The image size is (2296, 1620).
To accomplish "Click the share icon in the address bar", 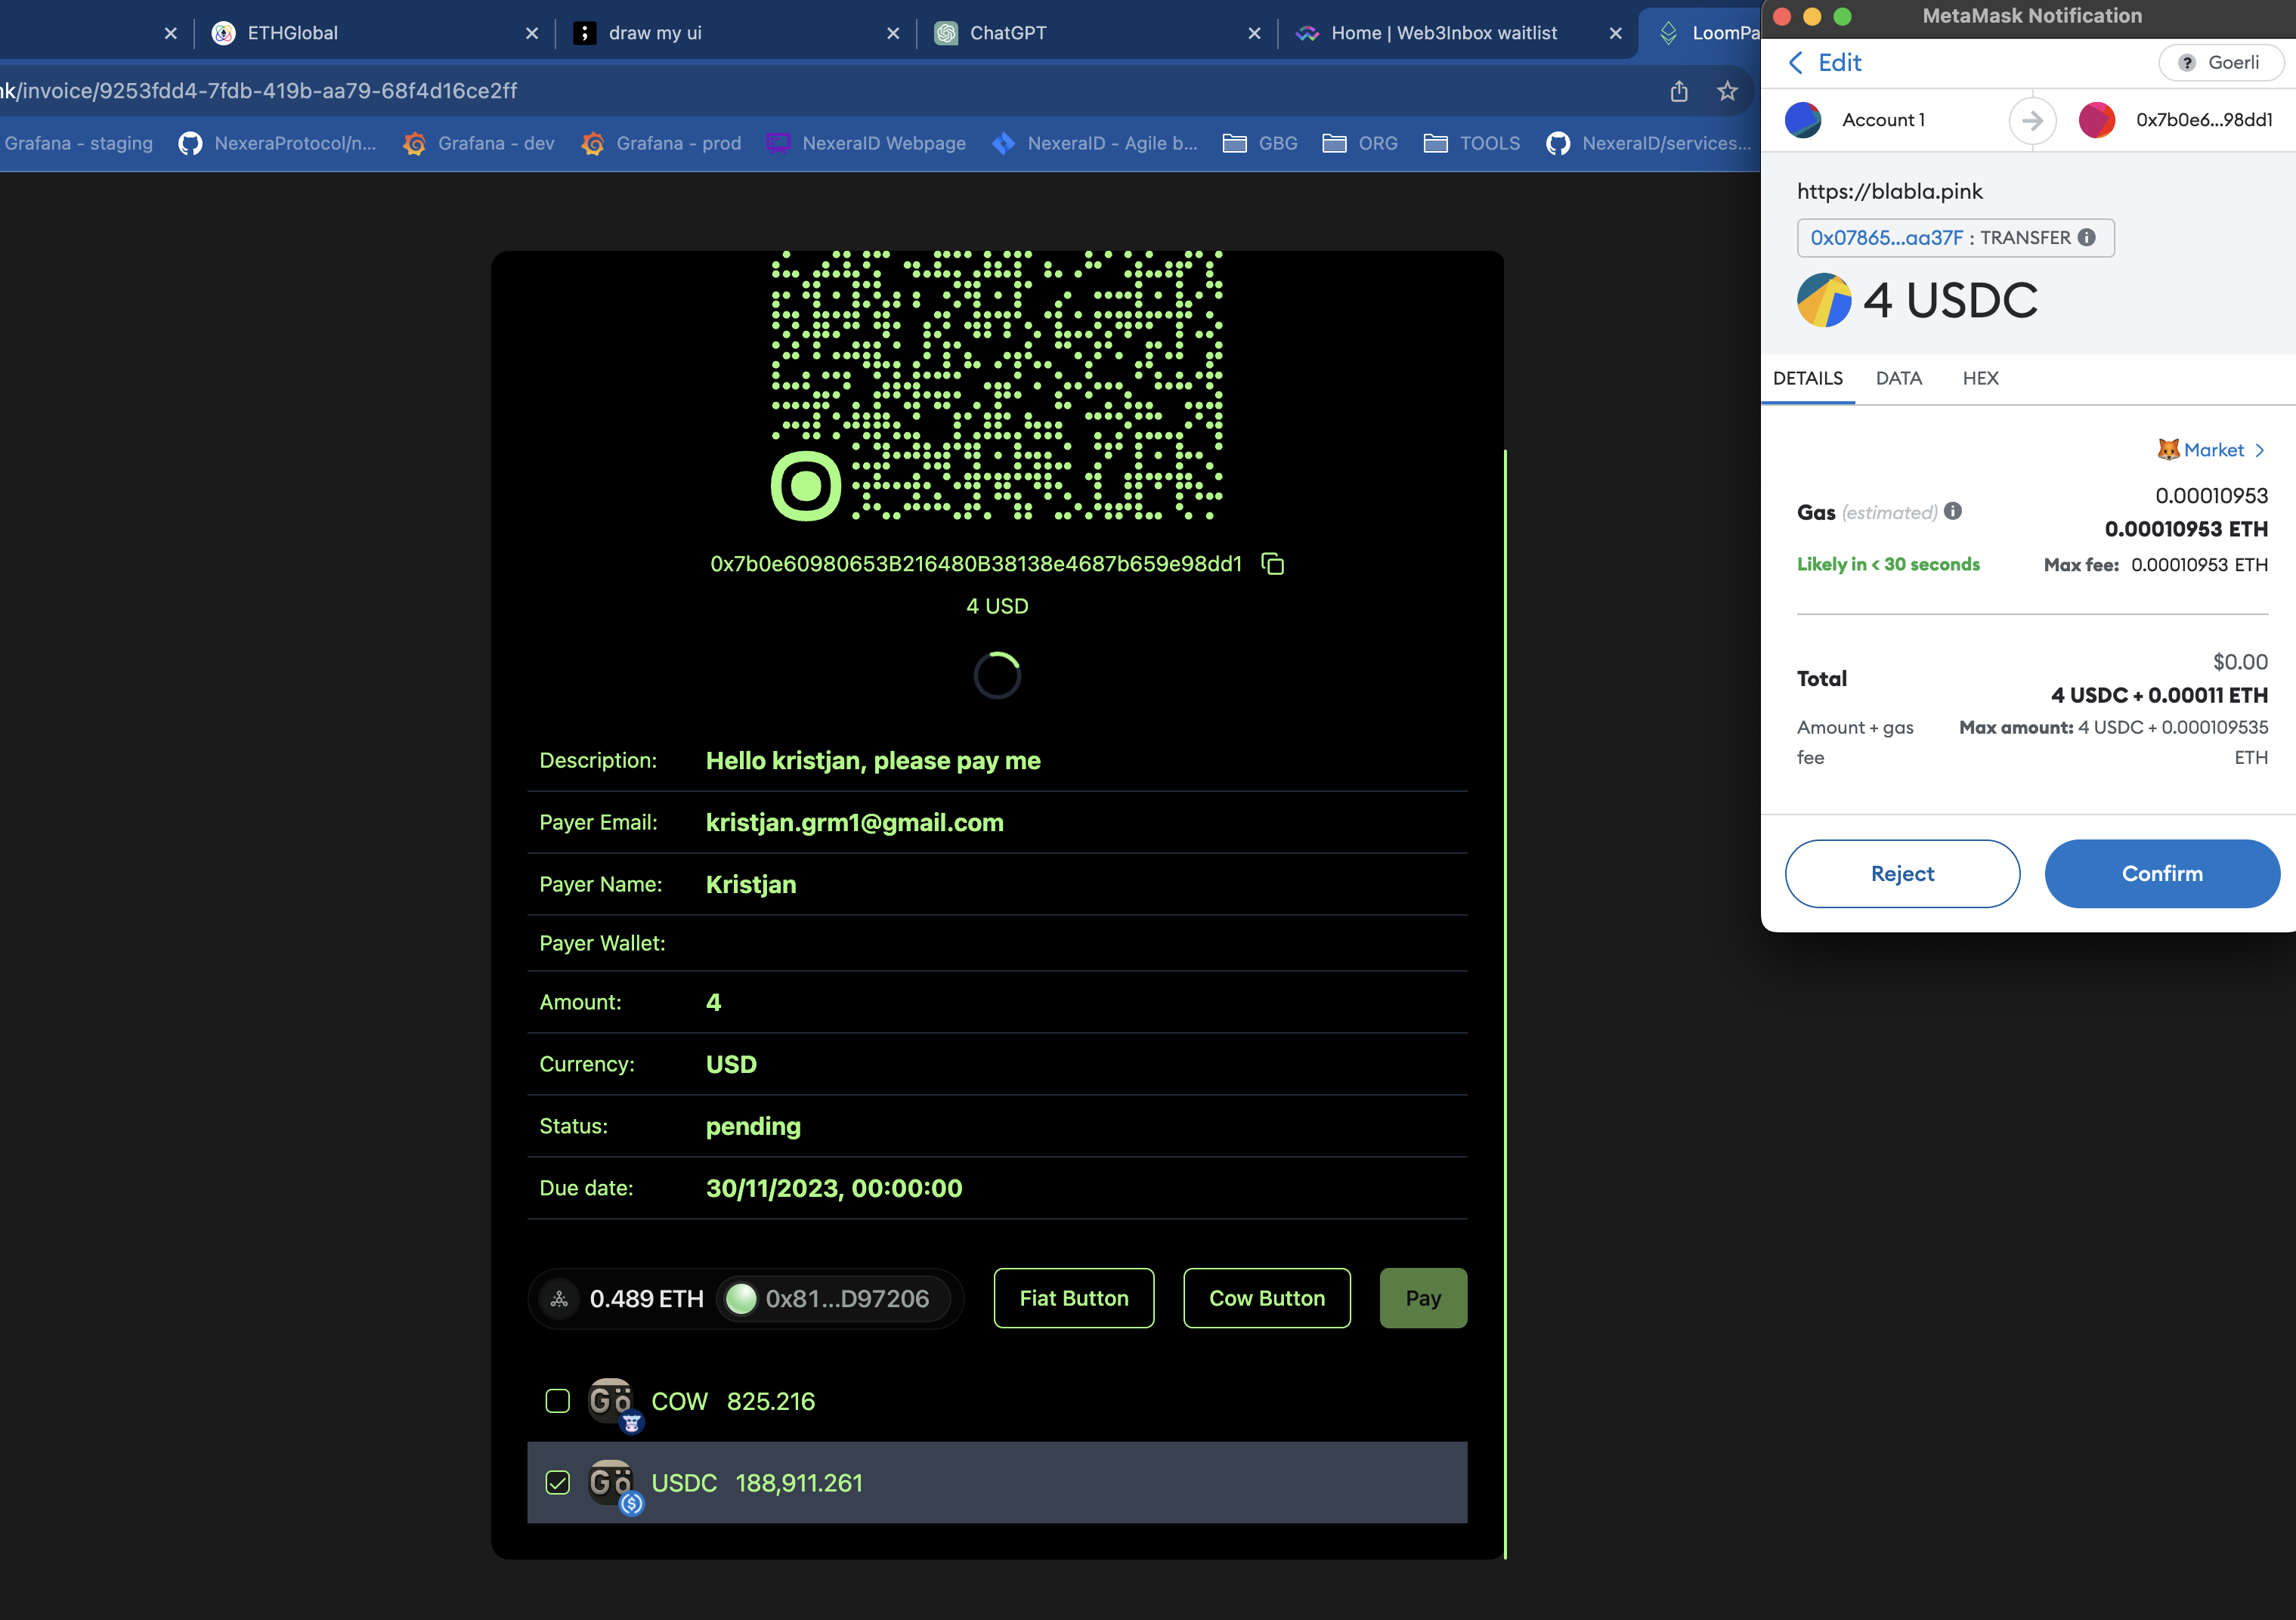I will [1679, 91].
